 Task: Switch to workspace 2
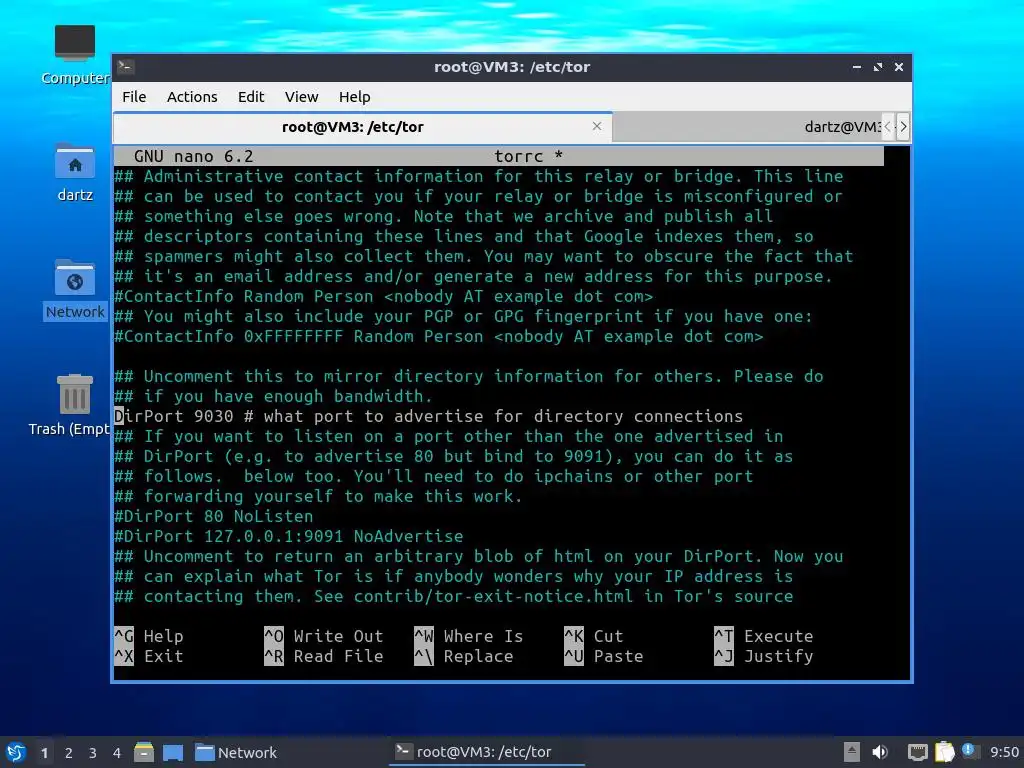pyautogui.click(x=69, y=753)
